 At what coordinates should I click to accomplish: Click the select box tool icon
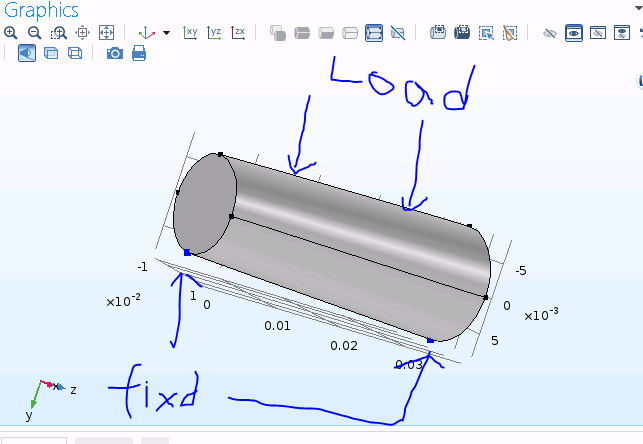486,32
